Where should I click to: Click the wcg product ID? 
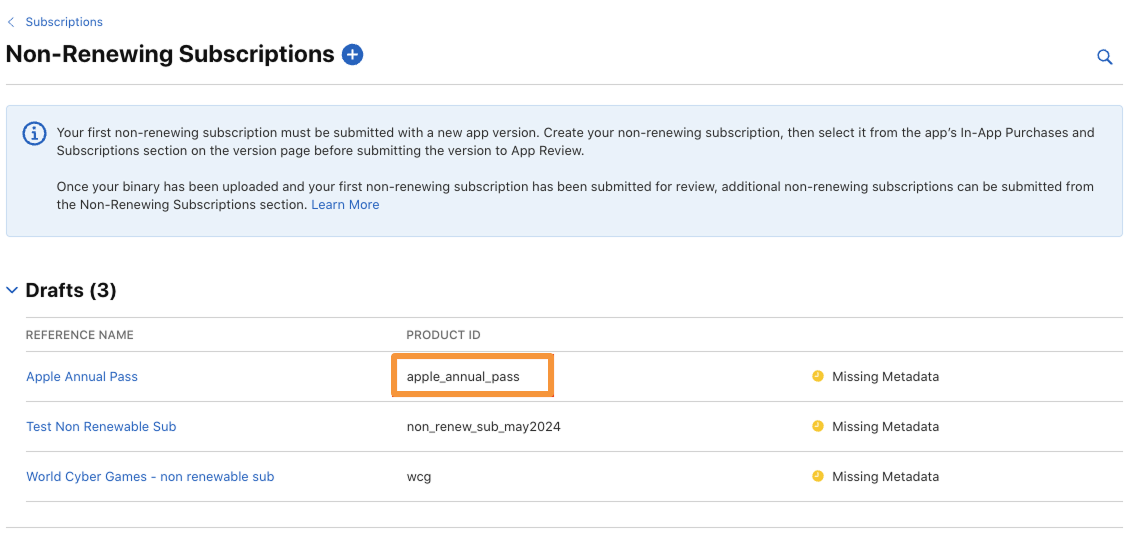419,477
